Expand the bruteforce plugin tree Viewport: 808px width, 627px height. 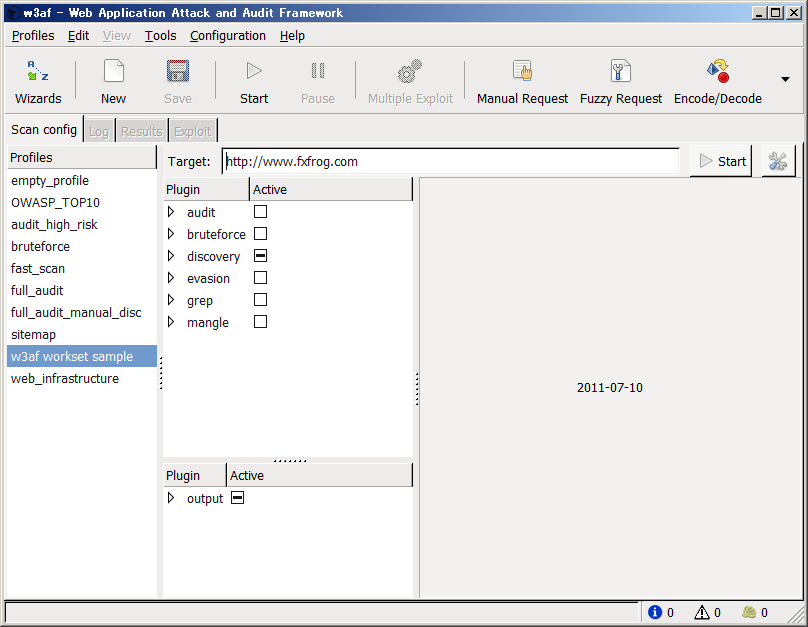pyautogui.click(x=171, y=234)
